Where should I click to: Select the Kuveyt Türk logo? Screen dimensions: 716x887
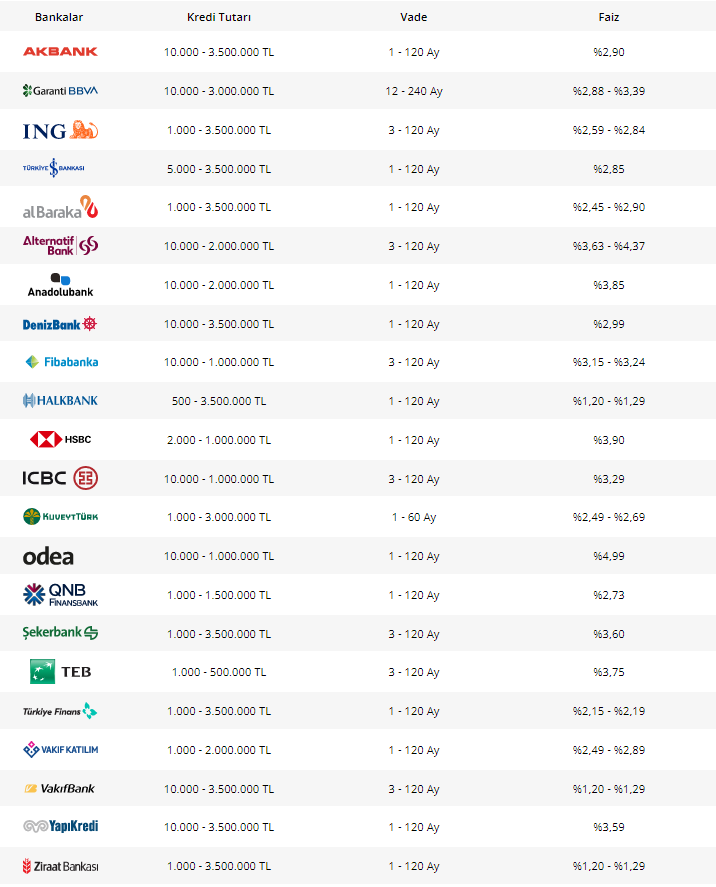click(60, 517)
